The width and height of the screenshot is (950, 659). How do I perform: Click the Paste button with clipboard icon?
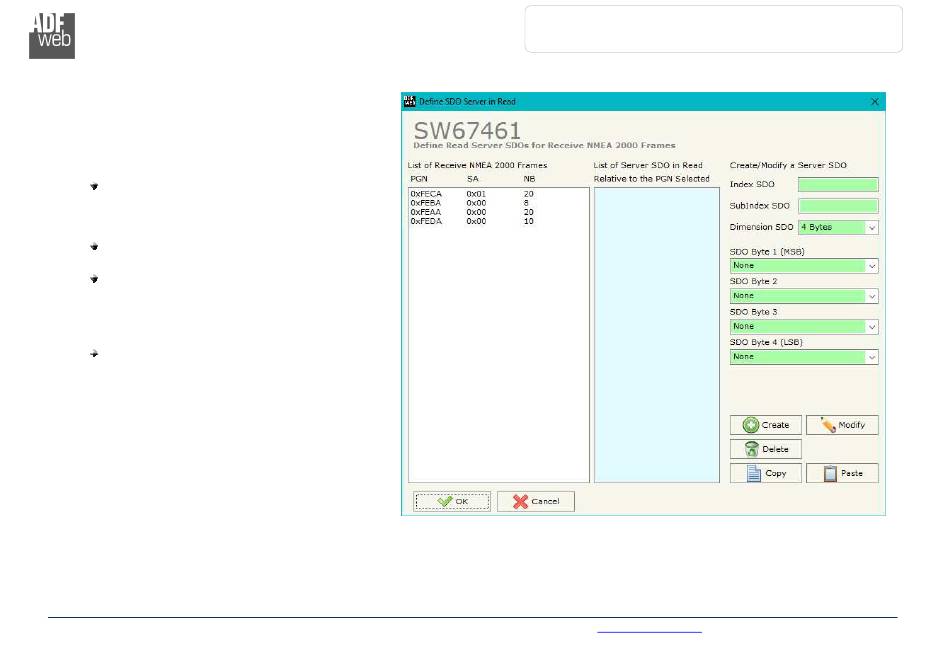842,473
